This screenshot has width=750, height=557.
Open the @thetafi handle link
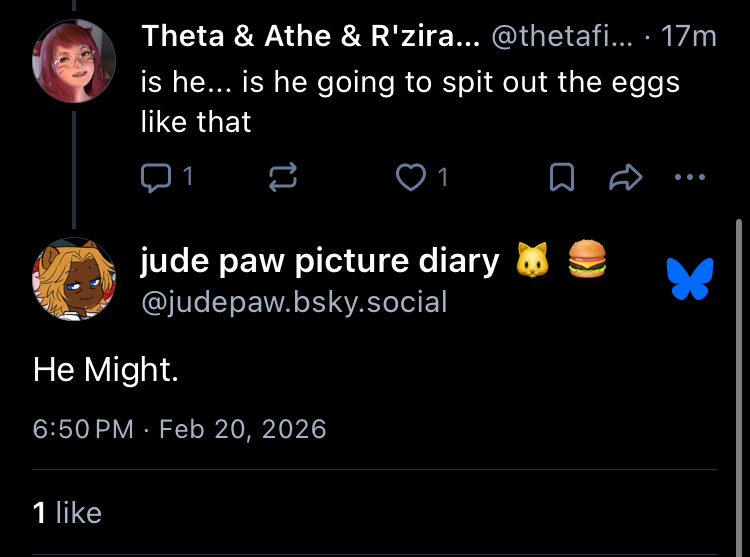[x=562, y=37]
